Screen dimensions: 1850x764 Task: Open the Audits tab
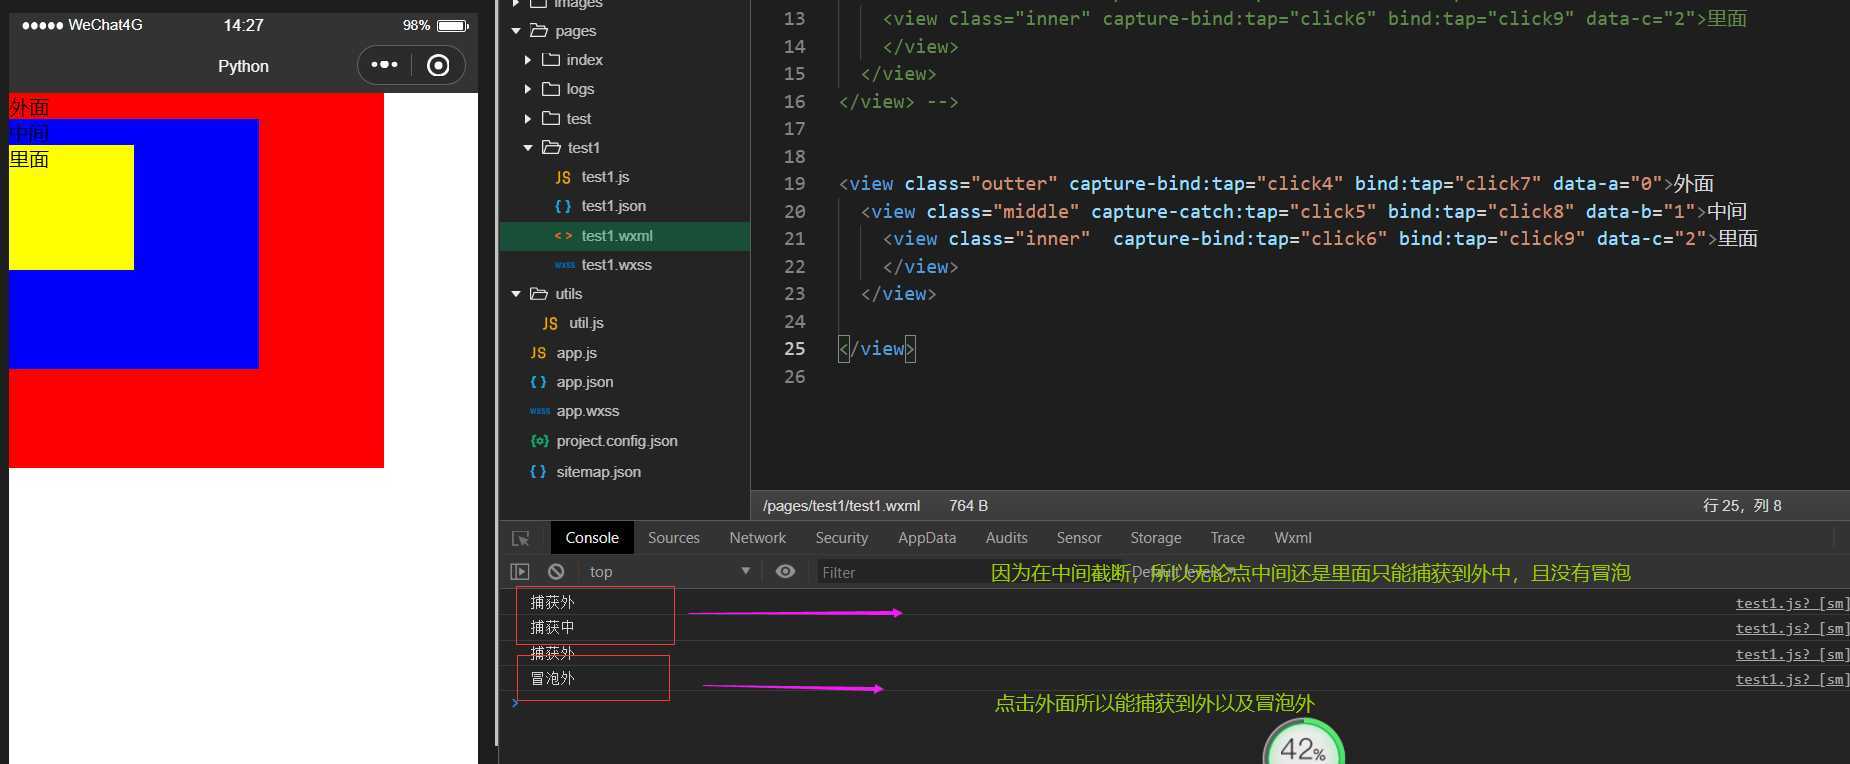point(1007,537)
